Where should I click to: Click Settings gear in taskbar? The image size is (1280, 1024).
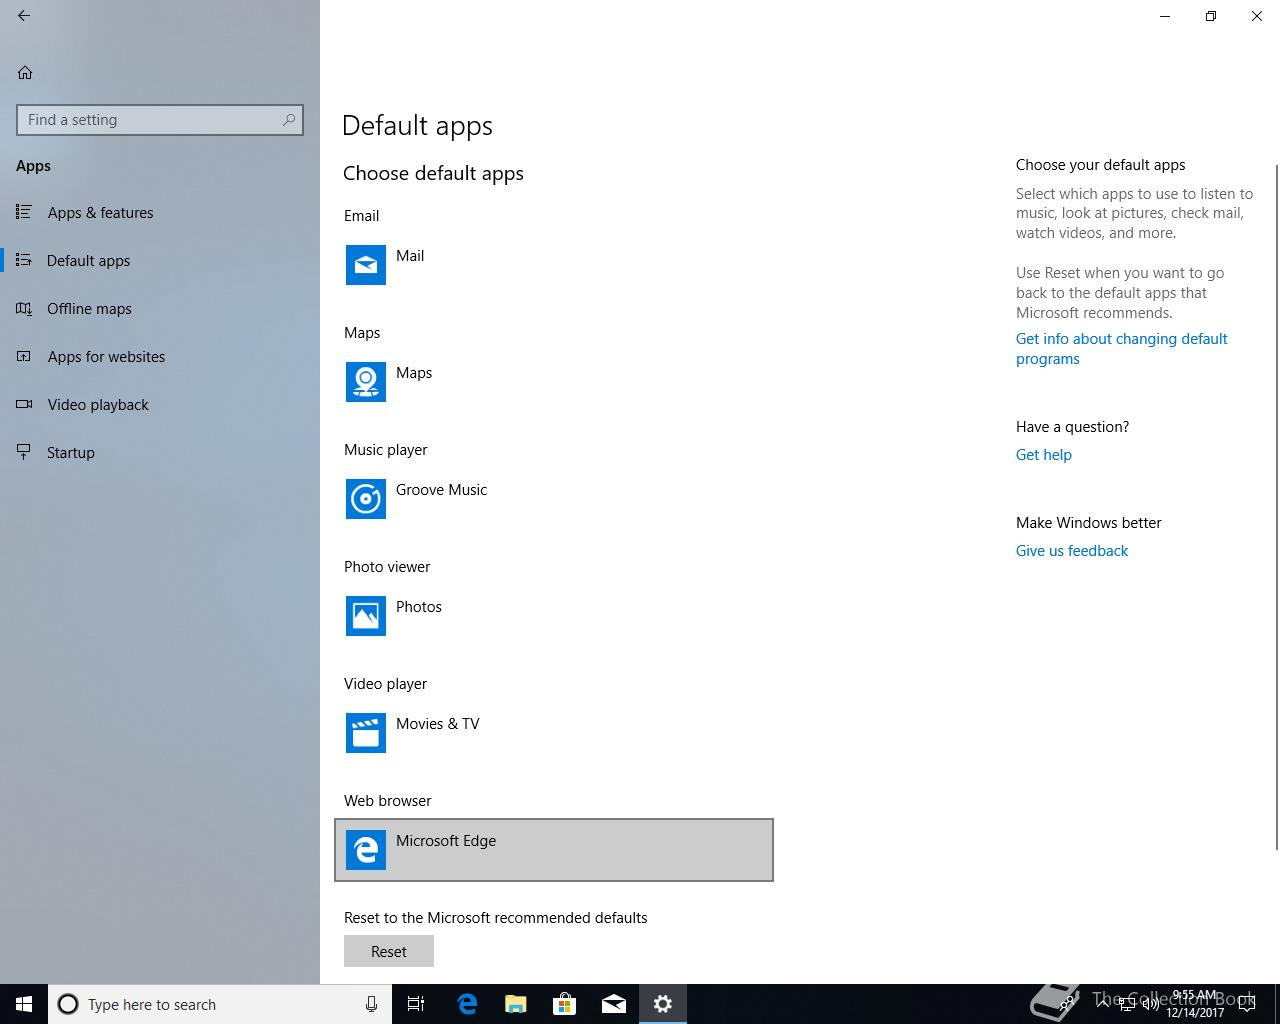point(663,1004)
